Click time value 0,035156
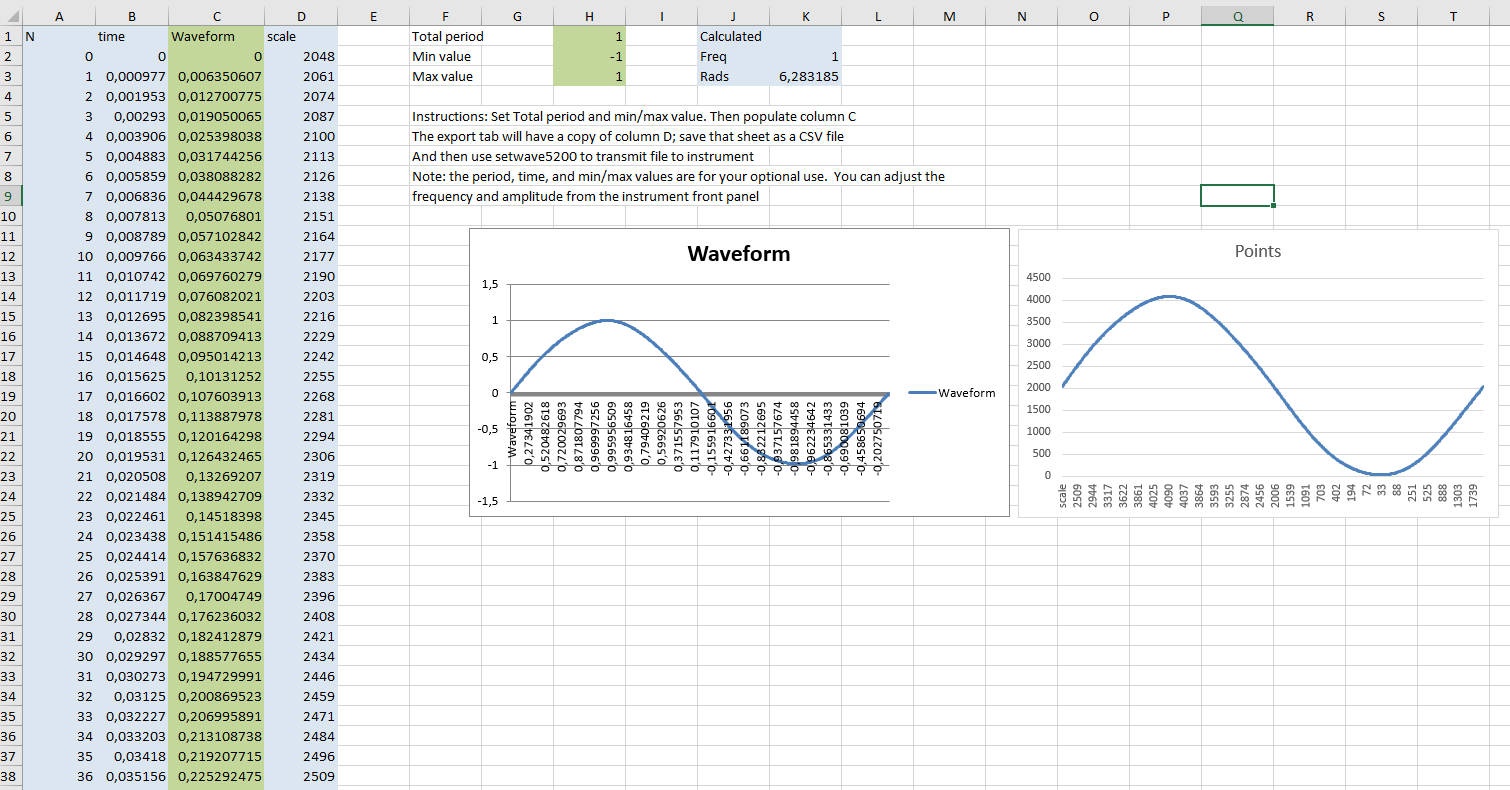The width and height of the screenshot is (1510, 790). pyautogui.click(x=133, y=776)
